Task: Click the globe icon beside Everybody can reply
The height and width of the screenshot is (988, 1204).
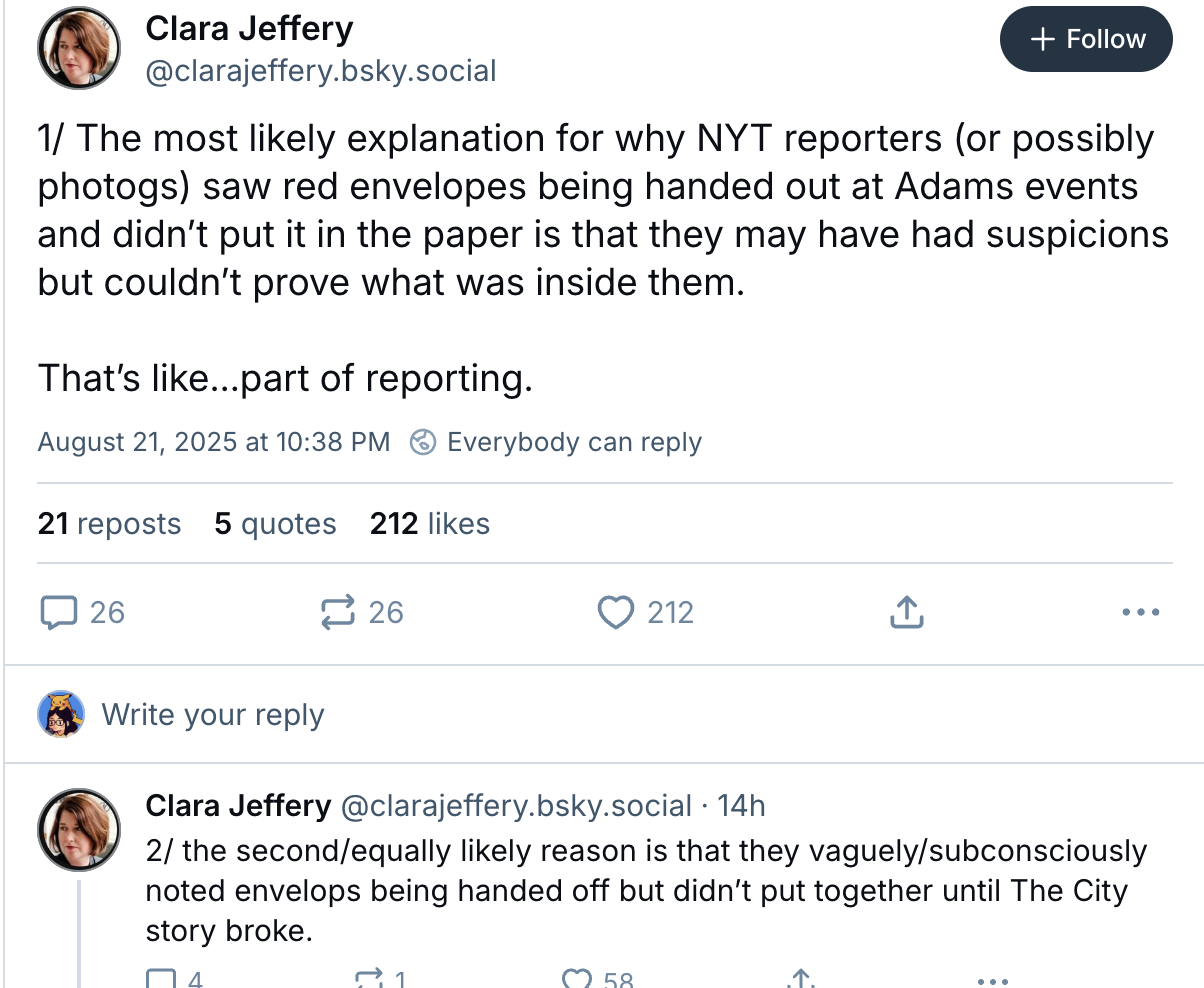Action: (x=423, y=442)
